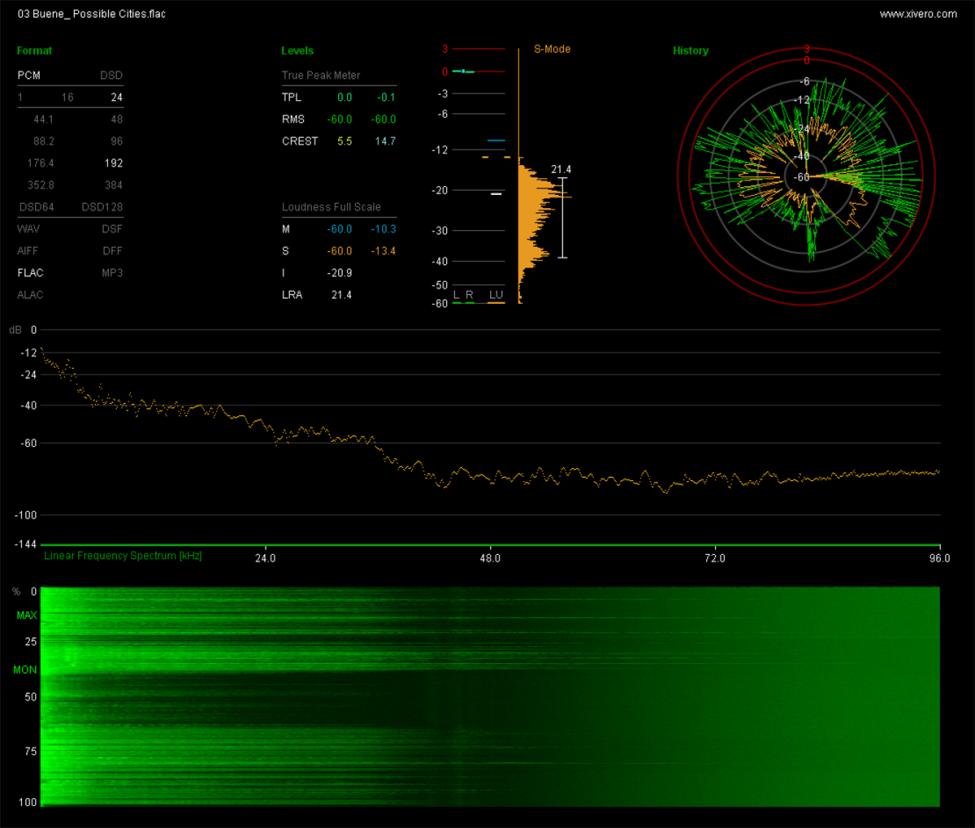975x828 pixels.
Task: Select the DSD format indicator
Action: coord(112,75)
